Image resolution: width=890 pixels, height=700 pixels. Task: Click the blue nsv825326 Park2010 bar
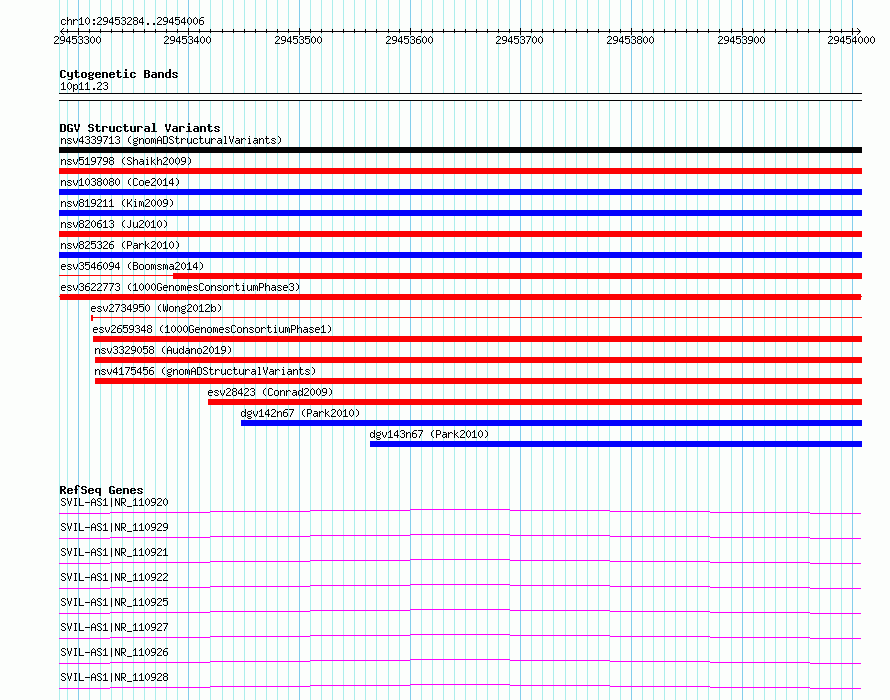point(460,255)
